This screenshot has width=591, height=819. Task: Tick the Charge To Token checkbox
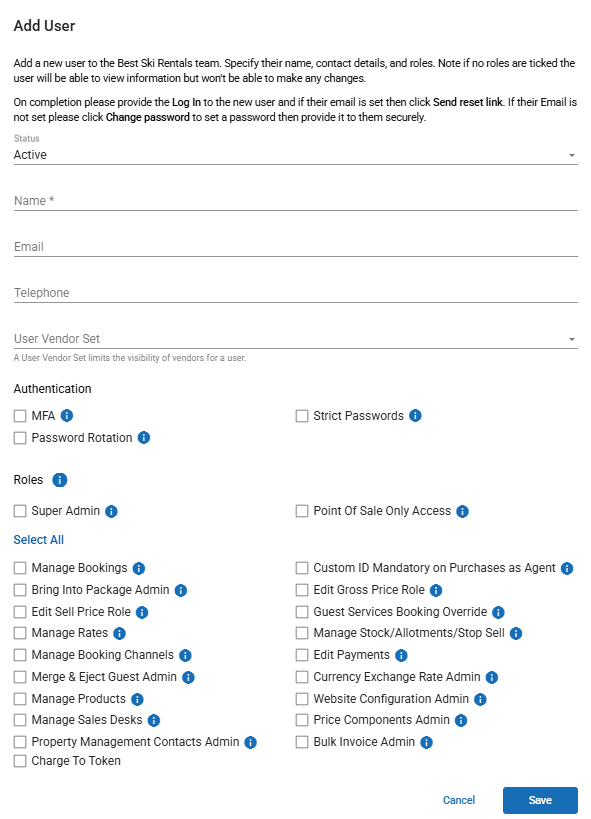[x=20, y=761]
